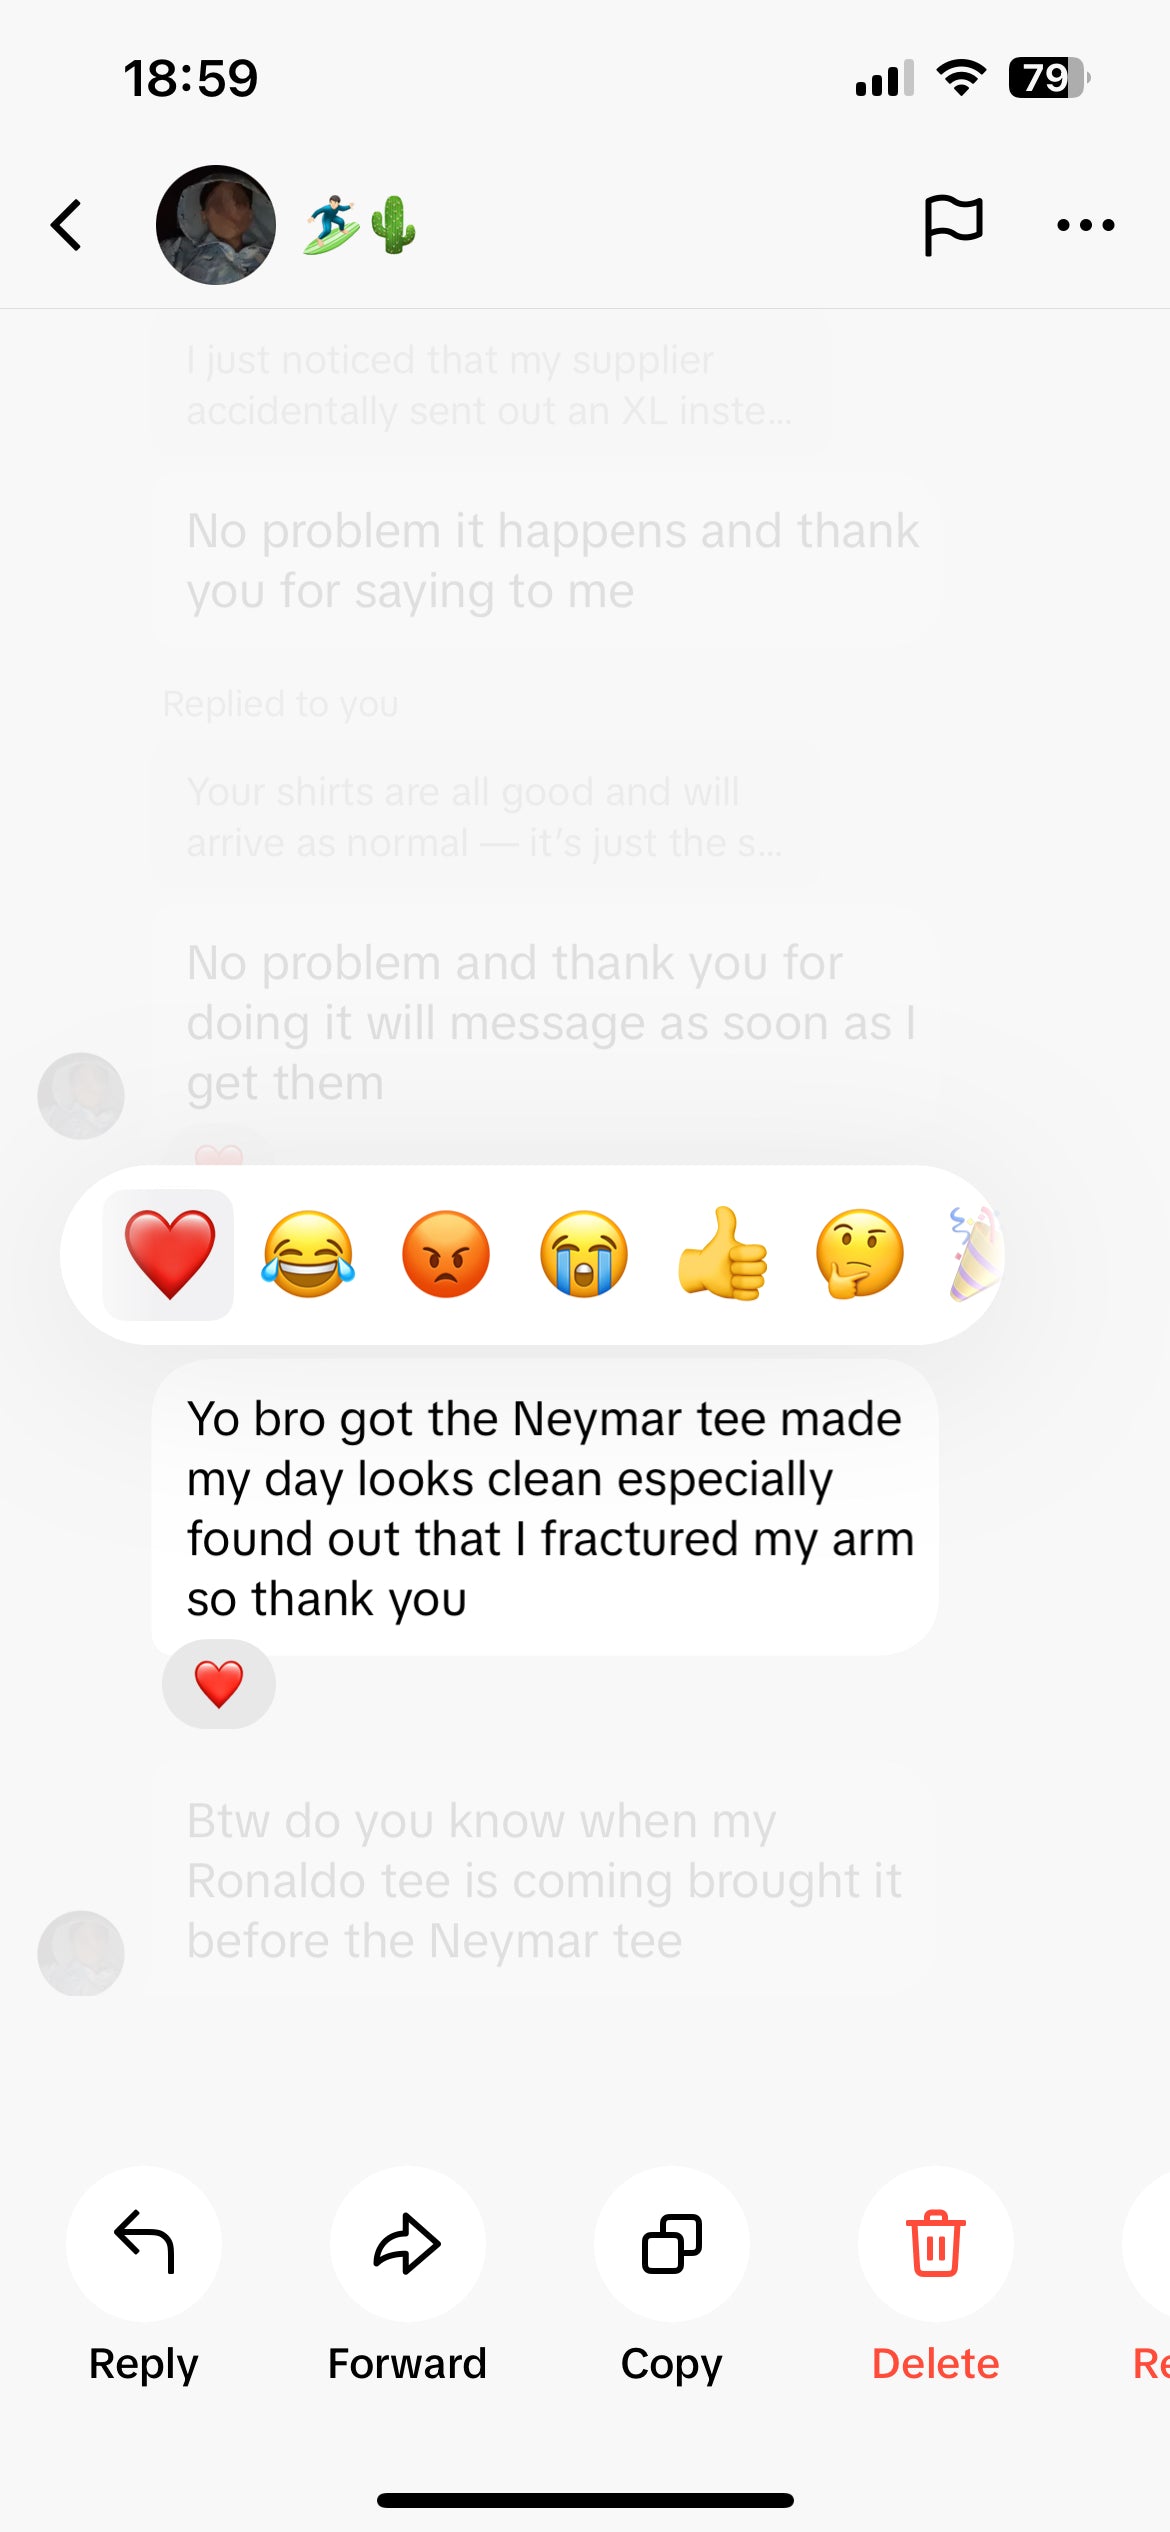
Task: Copy the selected message
Action: pyautogui.click(x=672, y=2243)
